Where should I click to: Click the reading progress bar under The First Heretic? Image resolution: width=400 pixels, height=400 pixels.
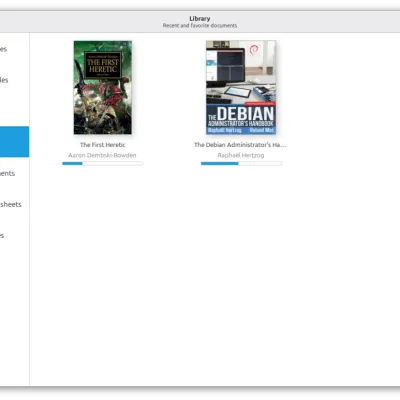point(103,163)
